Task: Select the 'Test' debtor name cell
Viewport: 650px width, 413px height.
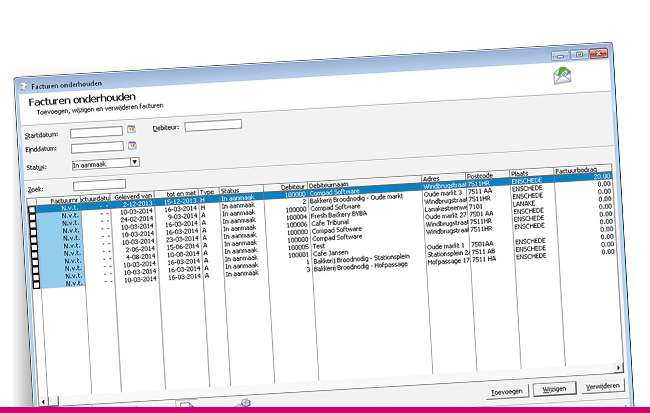Action: [318, 246]
